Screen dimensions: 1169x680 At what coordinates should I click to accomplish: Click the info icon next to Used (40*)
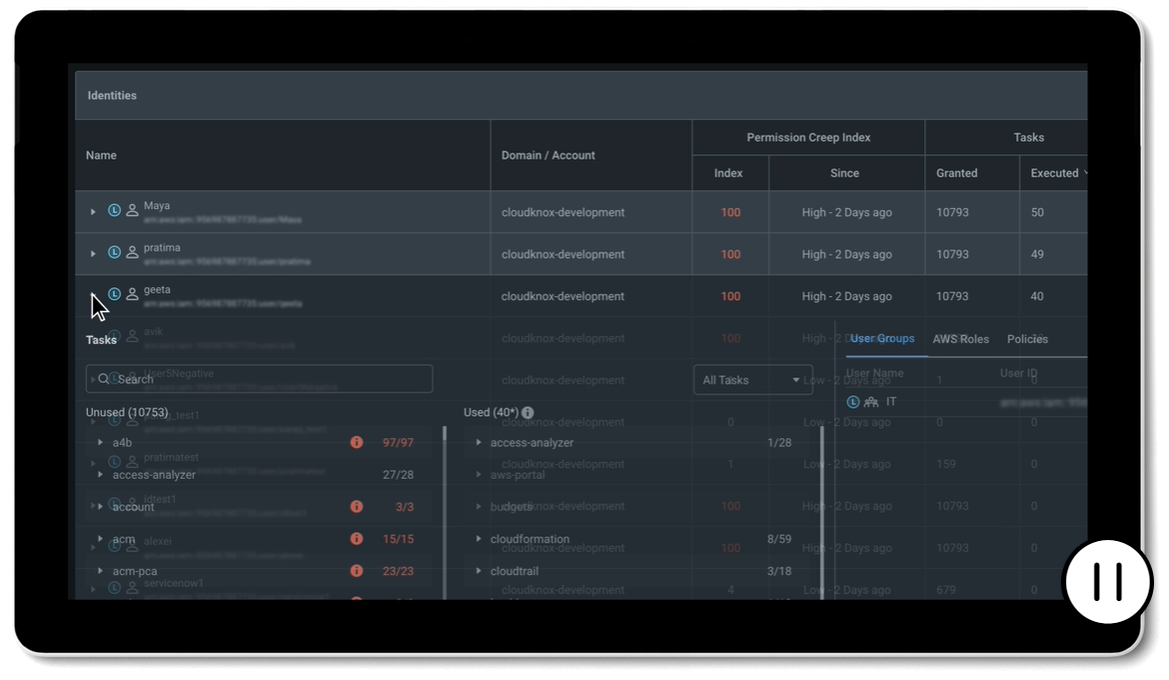(x=528, y=413)
